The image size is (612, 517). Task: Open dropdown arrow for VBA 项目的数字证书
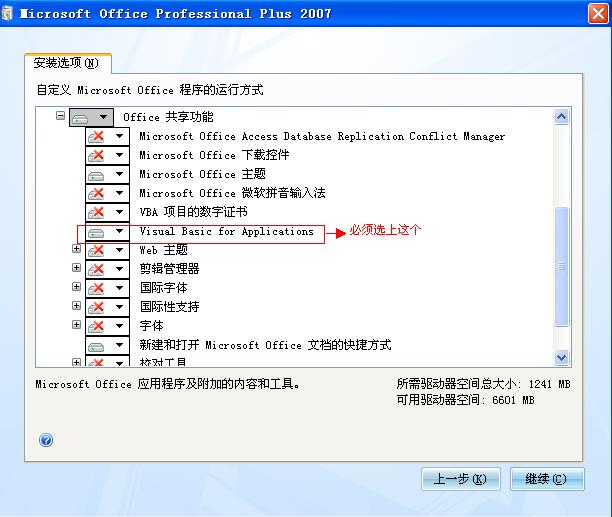[x=119, y=212]
